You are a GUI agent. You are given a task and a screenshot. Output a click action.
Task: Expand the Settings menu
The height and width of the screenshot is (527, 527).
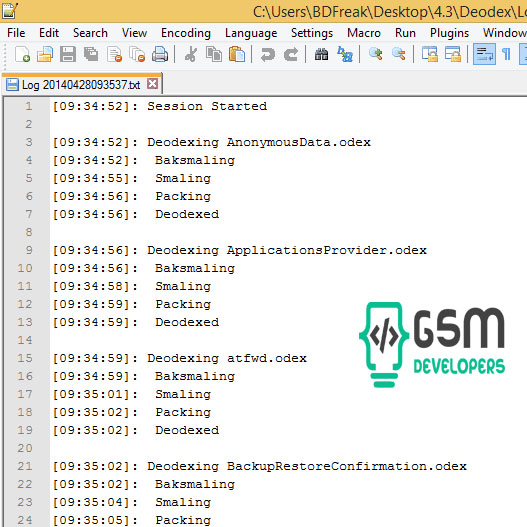[x=312, y=33]
